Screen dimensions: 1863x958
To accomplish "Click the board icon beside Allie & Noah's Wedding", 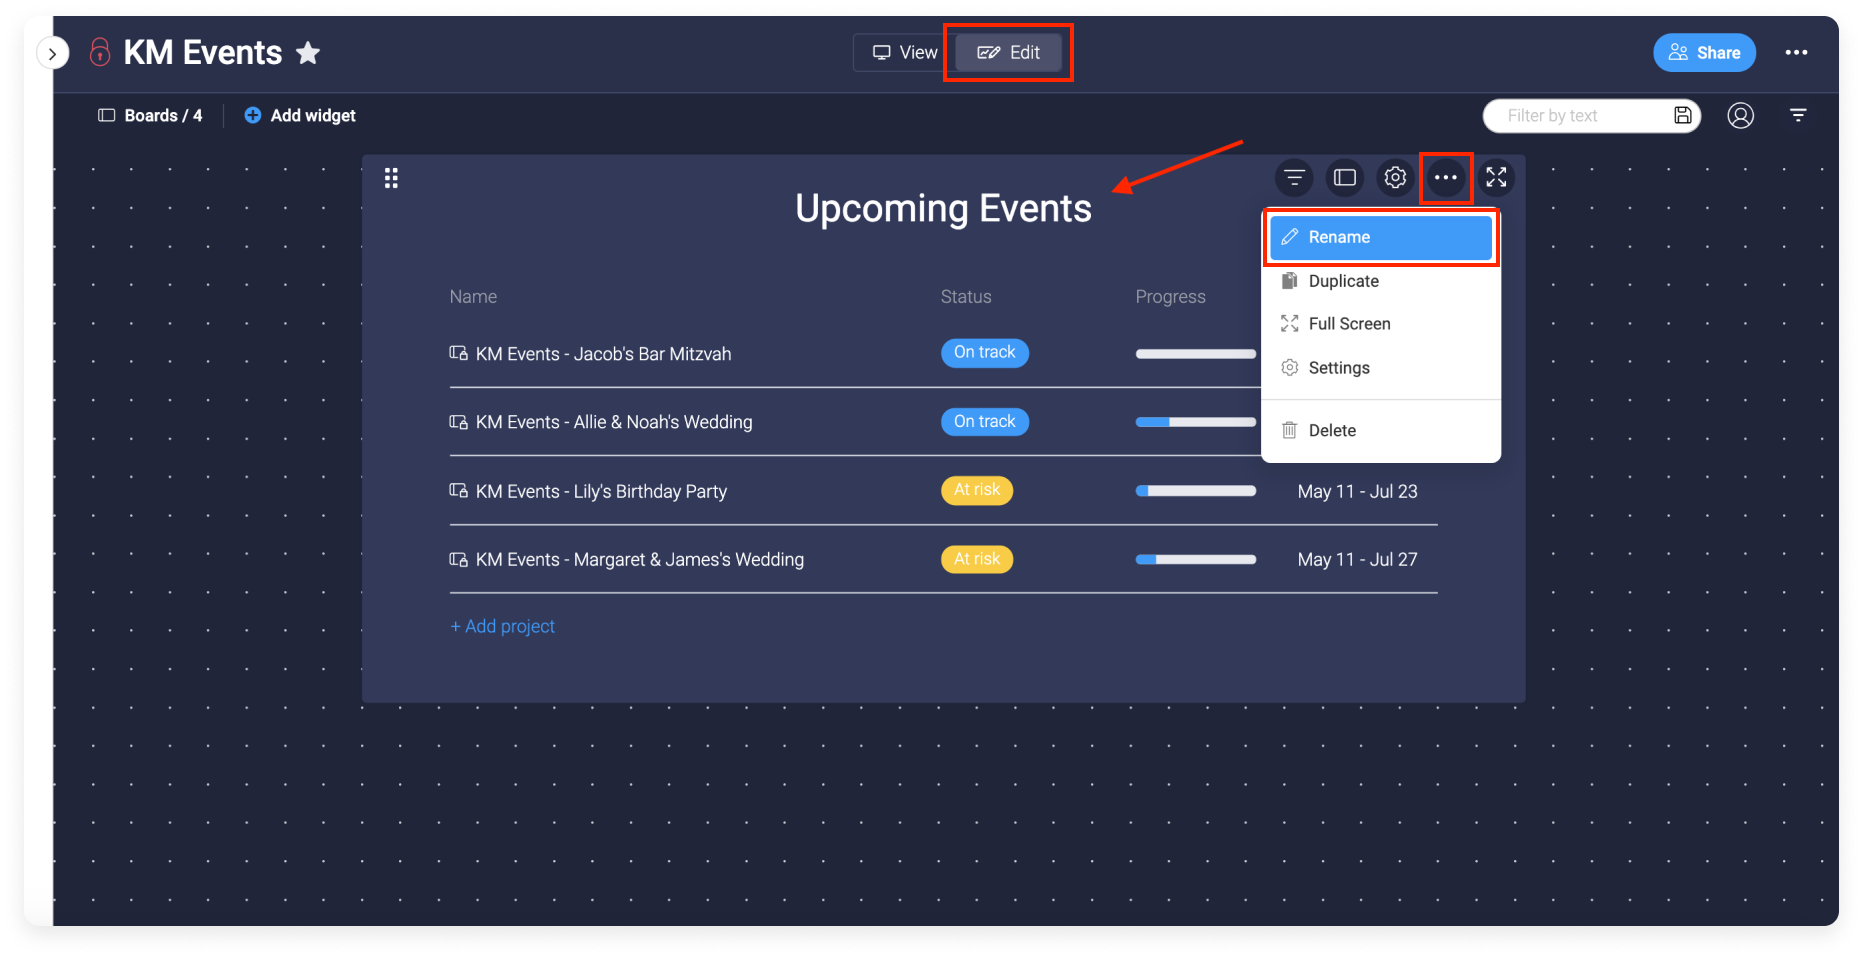I will [x=458, y=422].
